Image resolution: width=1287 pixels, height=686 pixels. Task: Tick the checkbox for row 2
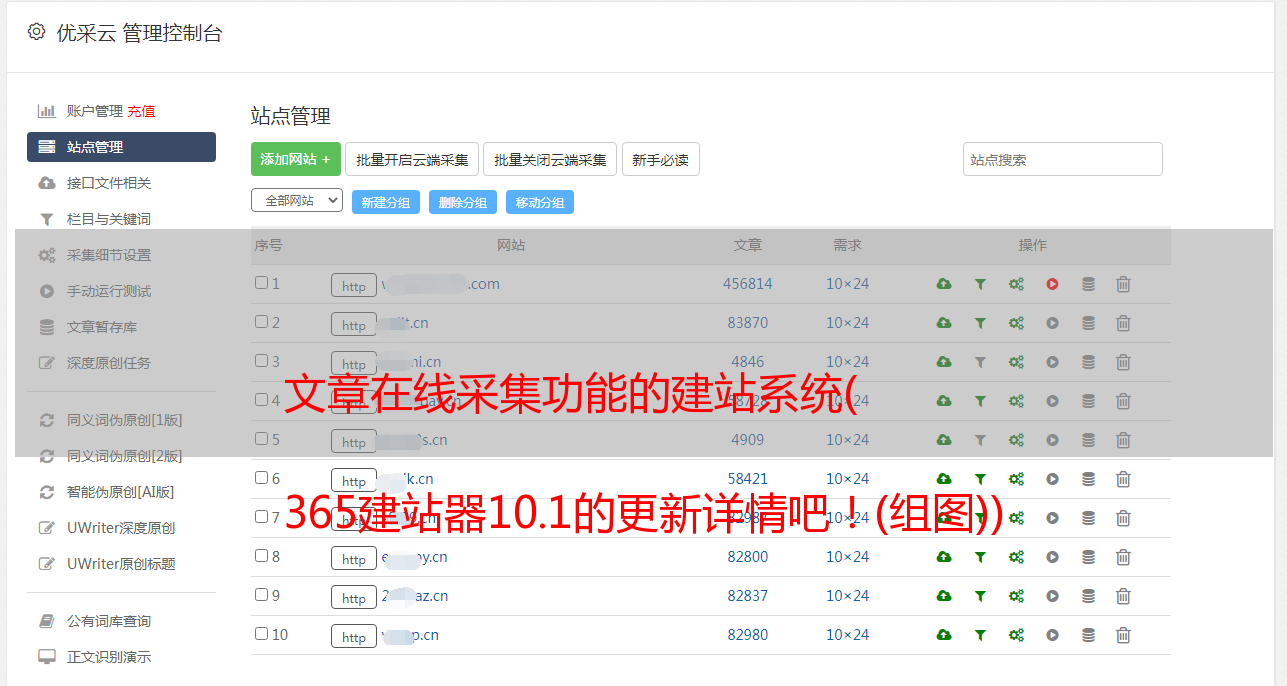tap(261, 322)
